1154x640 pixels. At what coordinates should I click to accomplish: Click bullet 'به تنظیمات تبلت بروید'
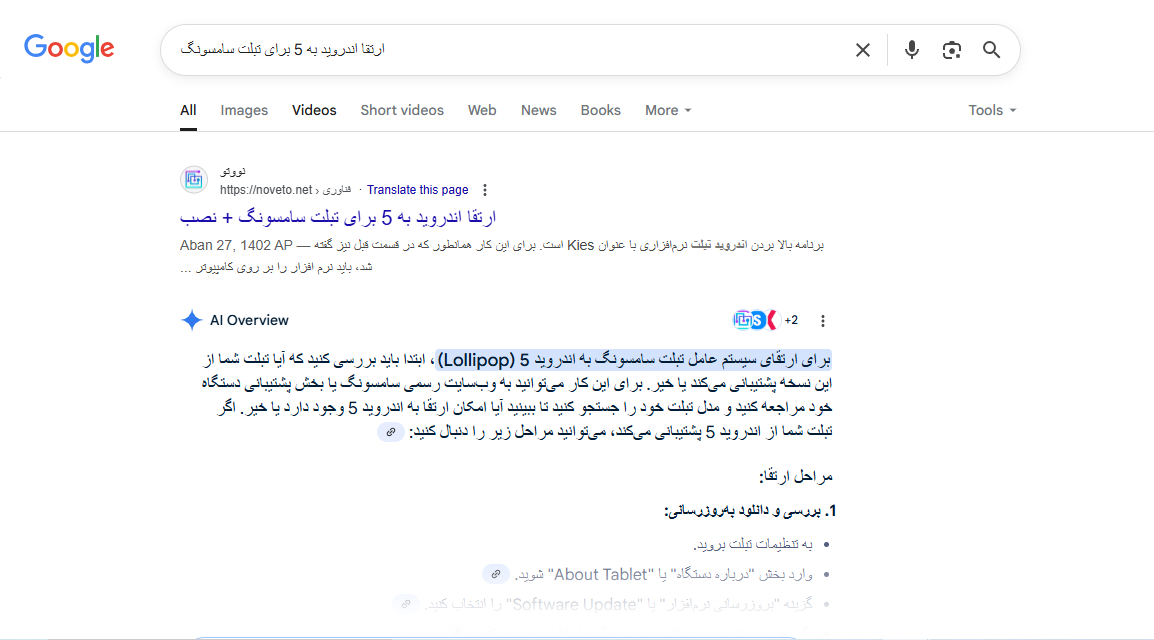753,544
